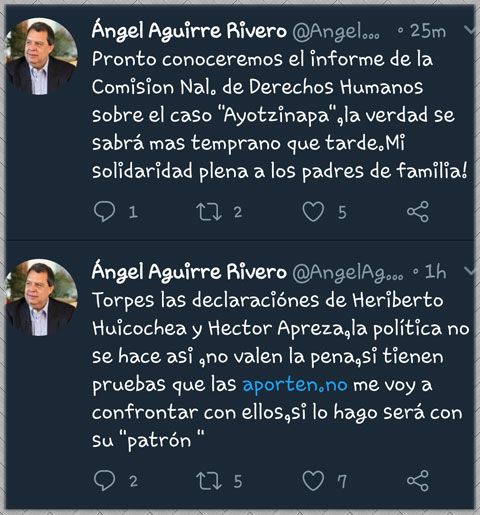Viewport: 480px width, 515px height.
Task: Share the 25m-old tweet
Action: click(418, 211)
